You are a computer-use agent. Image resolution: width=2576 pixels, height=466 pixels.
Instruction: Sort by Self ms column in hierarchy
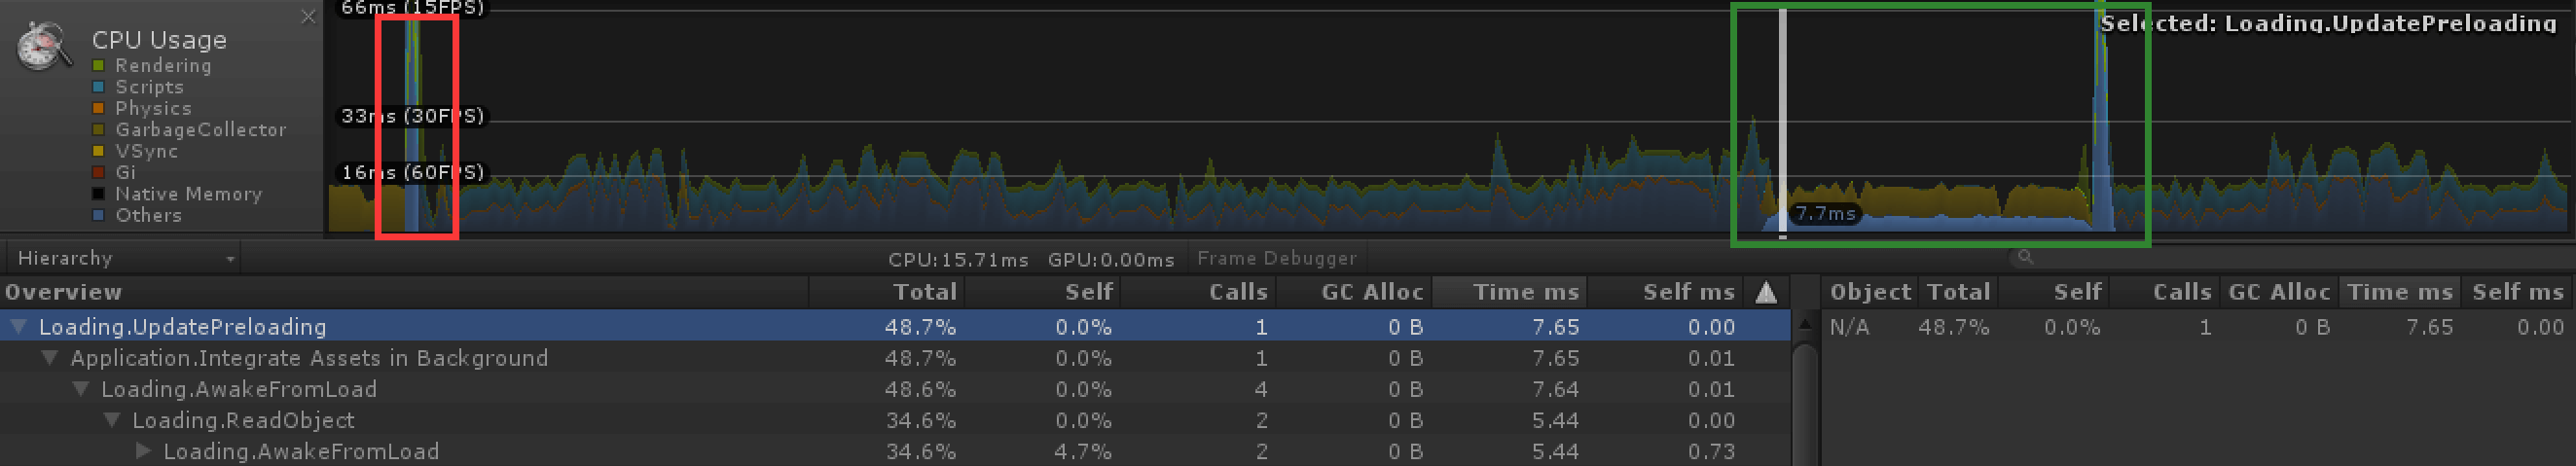1666,292
